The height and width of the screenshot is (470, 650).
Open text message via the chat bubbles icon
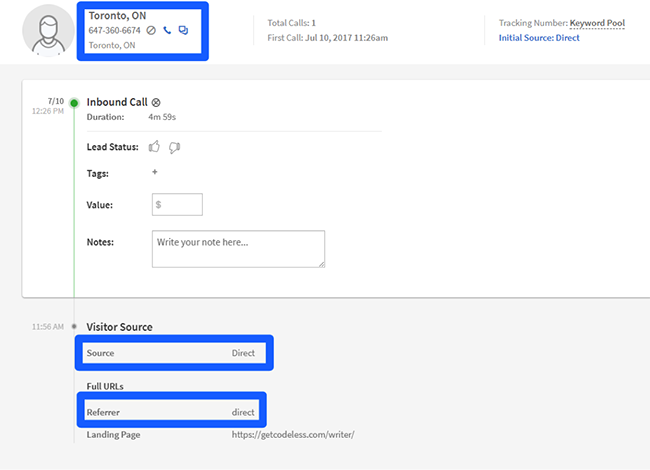coord(183,30)
